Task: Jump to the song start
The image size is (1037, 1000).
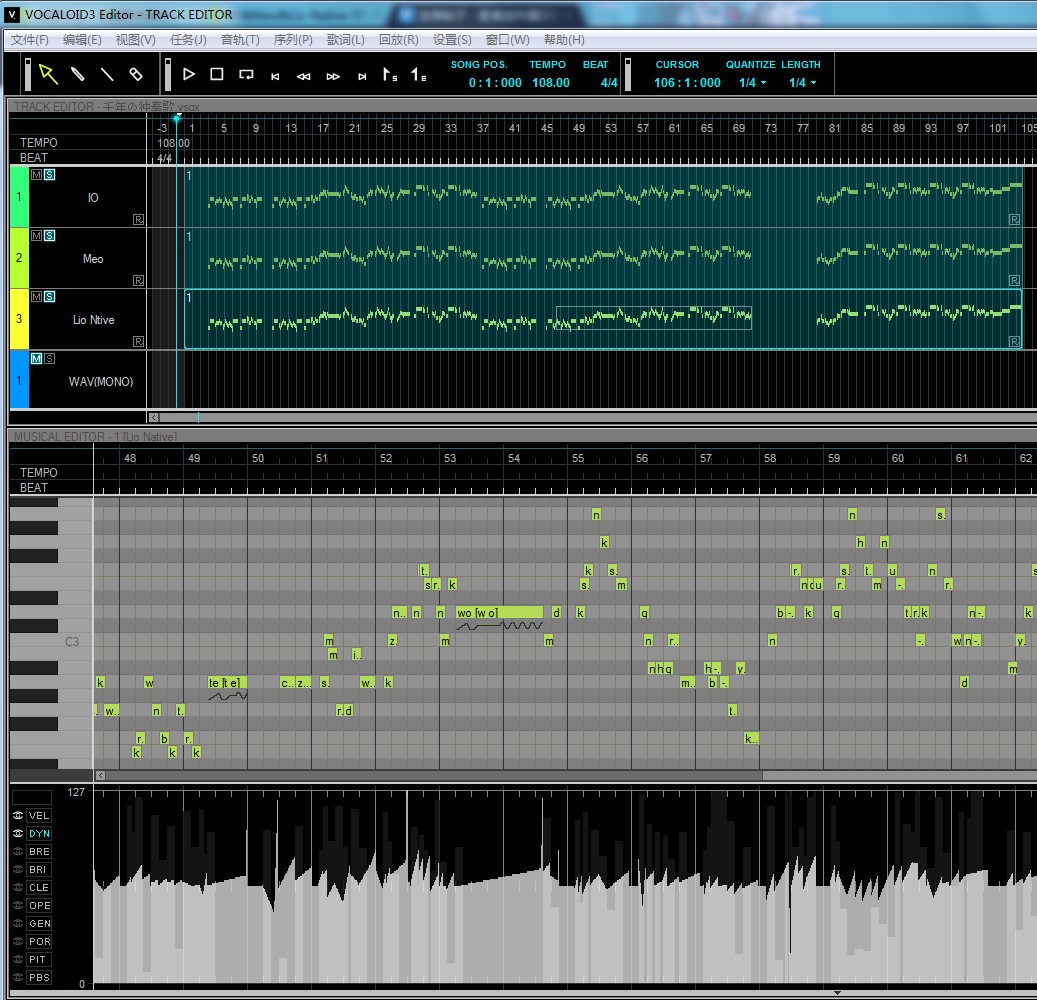Action: coord(275,77)
